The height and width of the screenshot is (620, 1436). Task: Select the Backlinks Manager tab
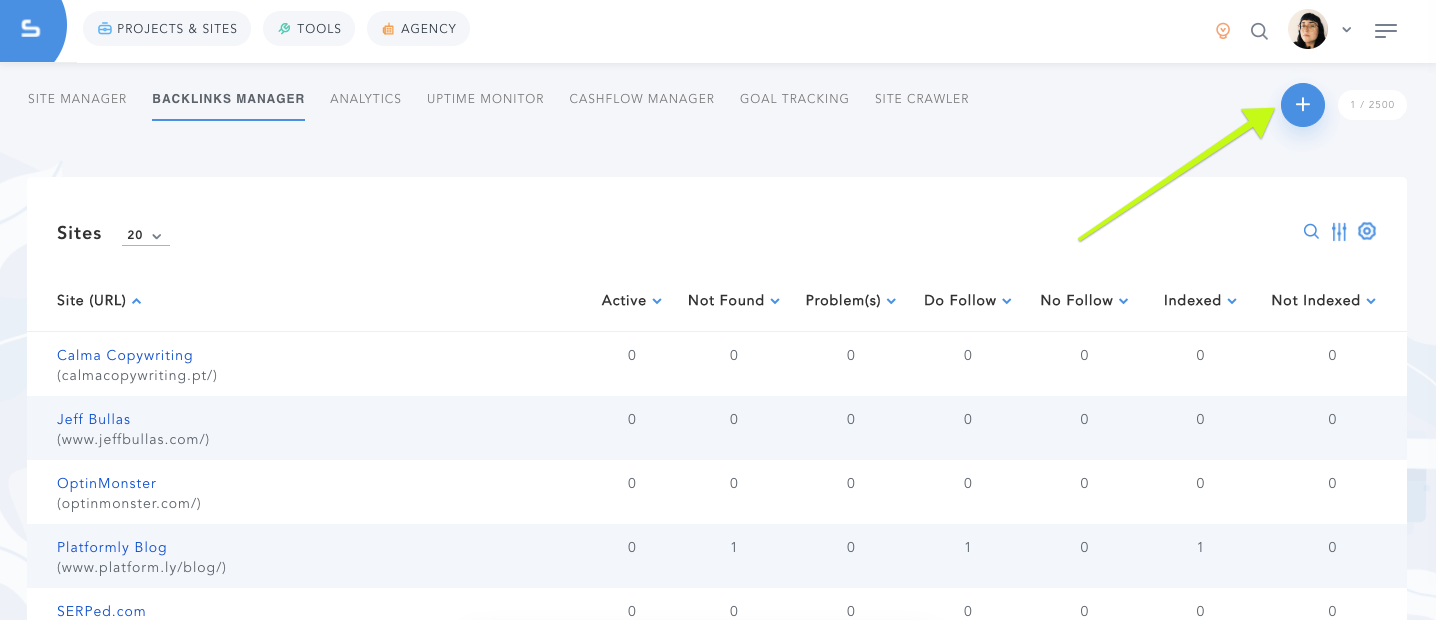(x=228, y=99)
